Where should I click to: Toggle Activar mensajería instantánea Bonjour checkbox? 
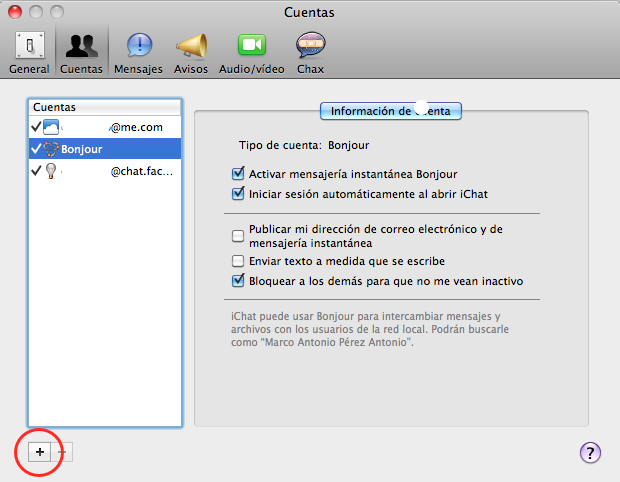pos(238,174)
